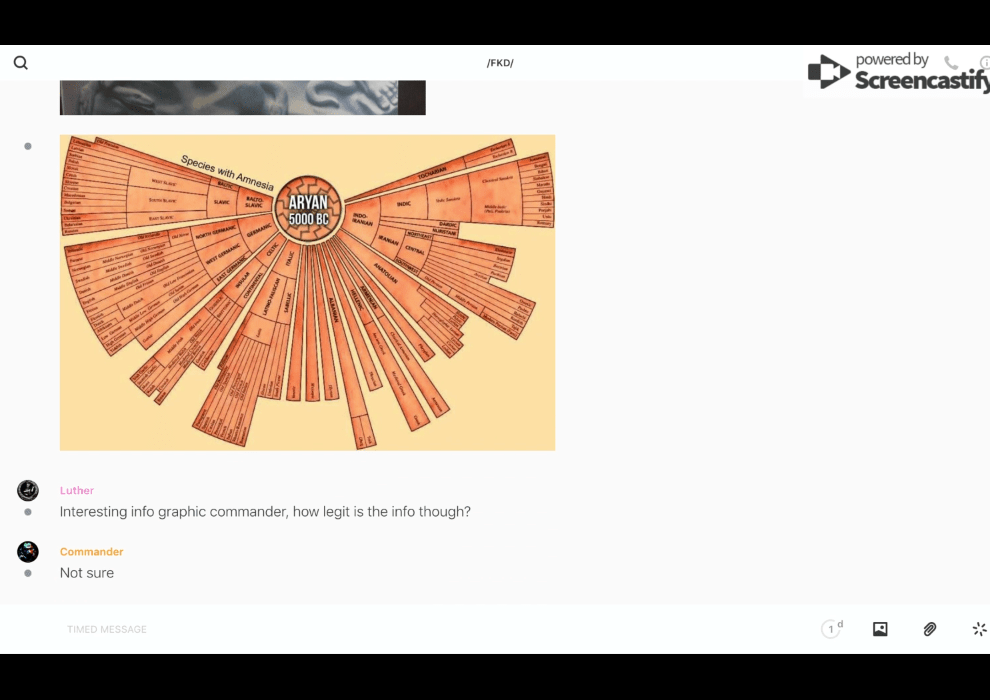Click the dot beside the infographic message
This screenshot has height=700, width=990.
coord(28,146)
